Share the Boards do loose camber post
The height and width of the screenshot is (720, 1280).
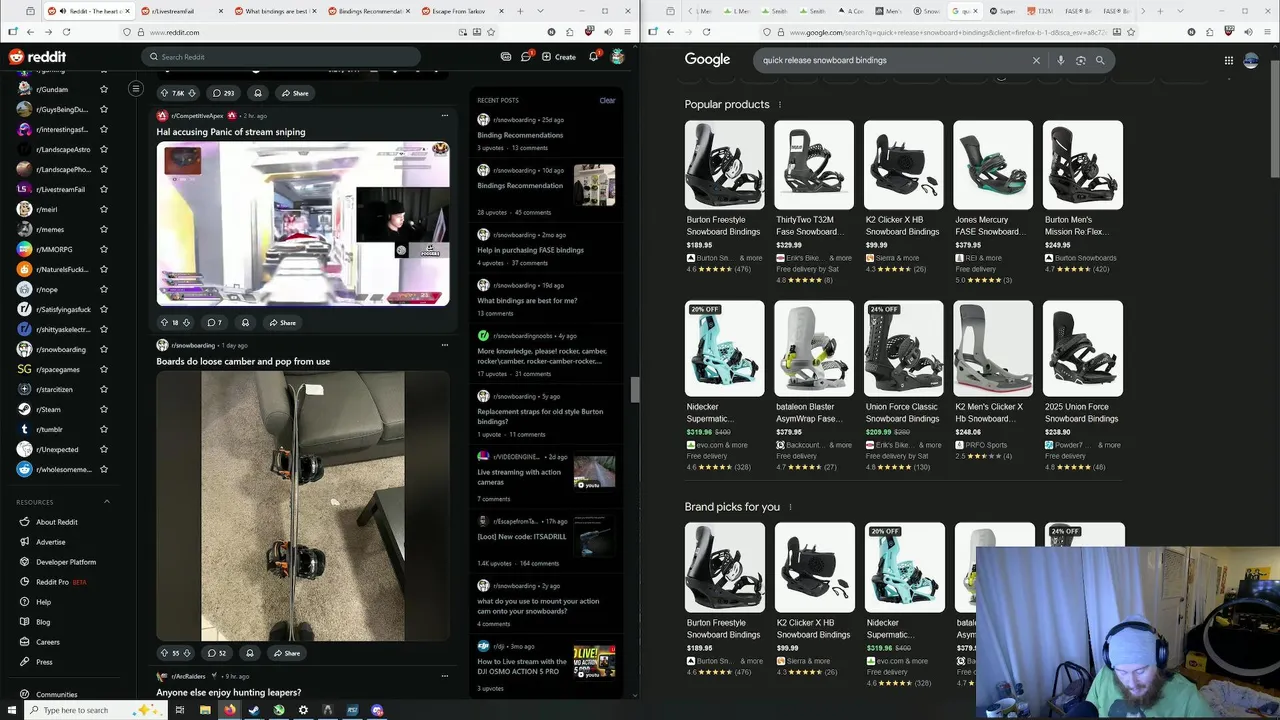285,653
